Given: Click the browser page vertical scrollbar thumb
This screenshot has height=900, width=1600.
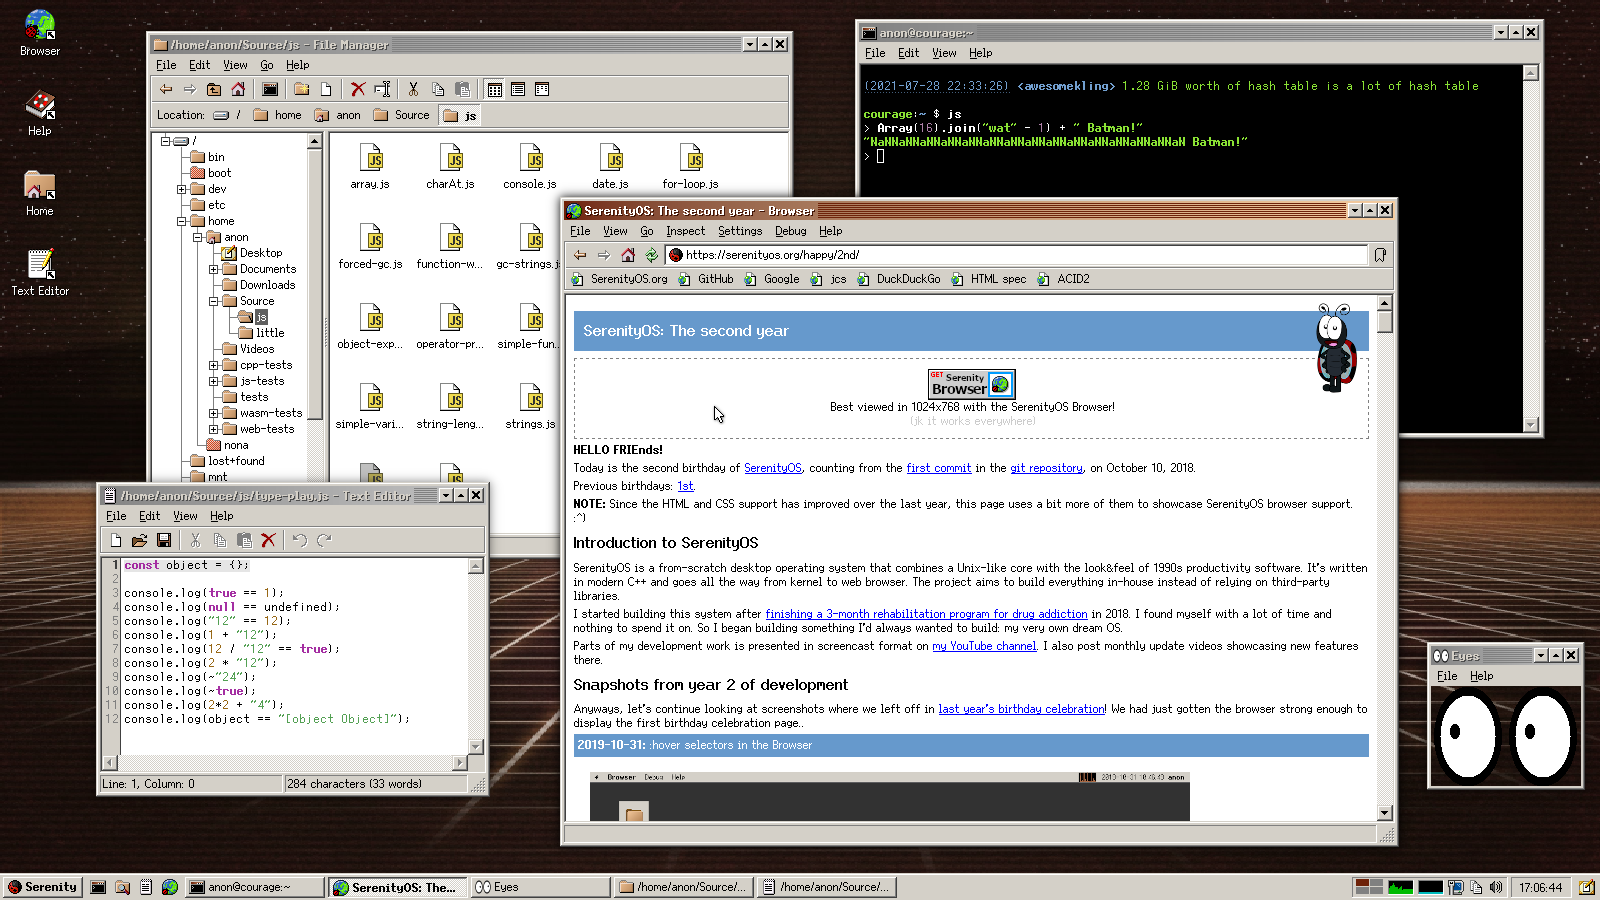Looking at the screenshot, I should (1384, 322).
